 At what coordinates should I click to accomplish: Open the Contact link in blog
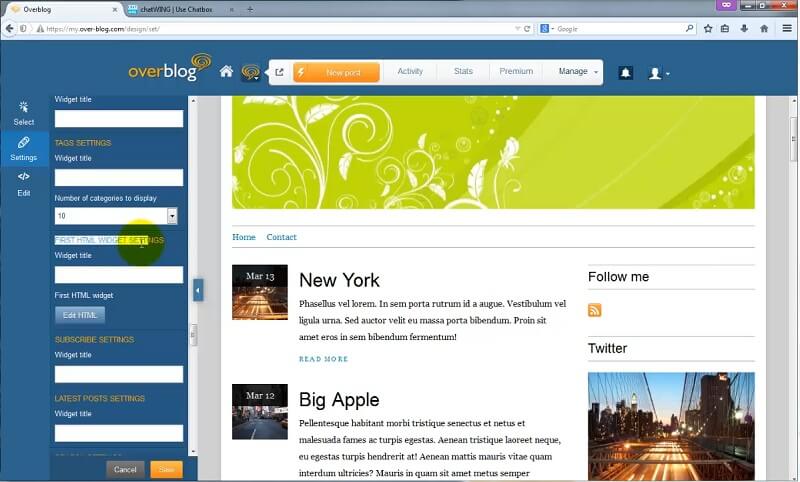(x=281, y=237)
